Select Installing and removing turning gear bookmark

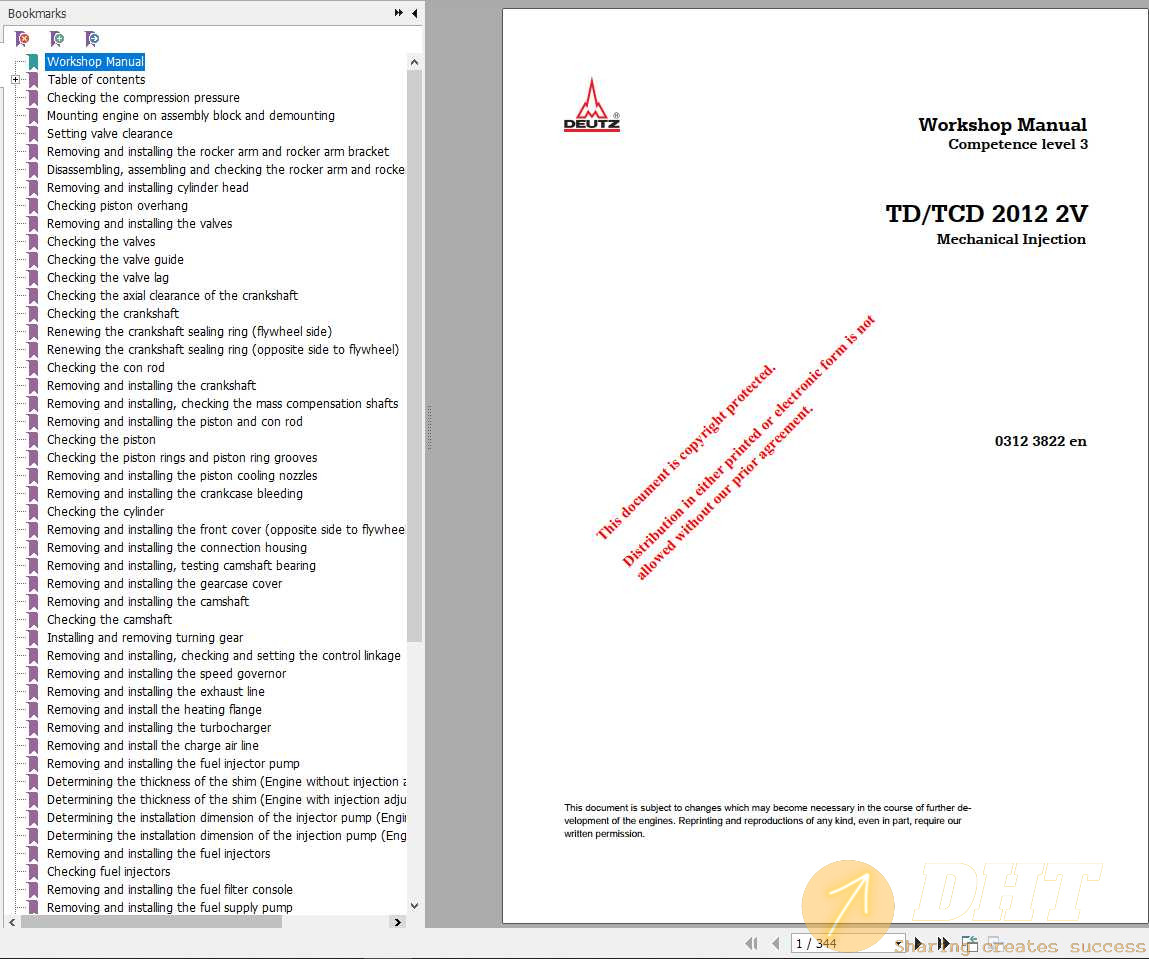[x=145, y=637]
